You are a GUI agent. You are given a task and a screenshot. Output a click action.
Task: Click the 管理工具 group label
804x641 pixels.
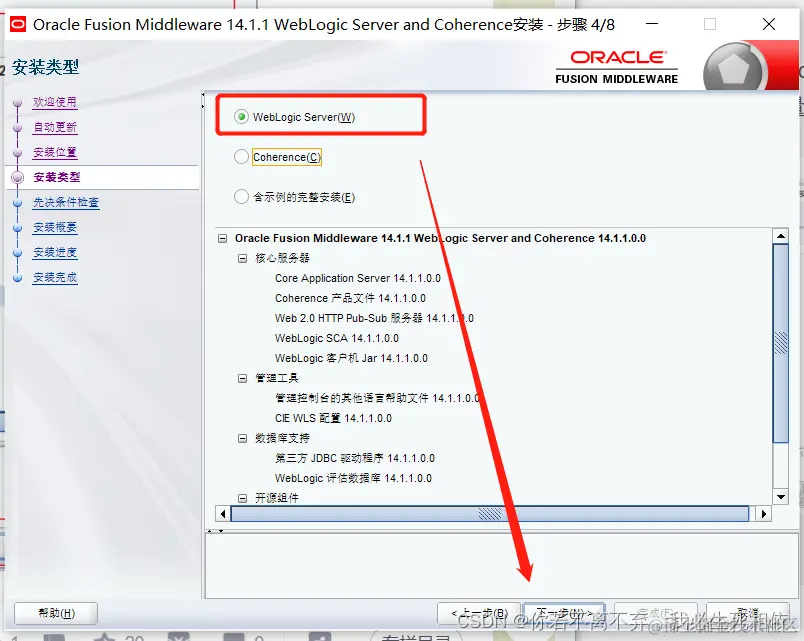tap(277, 378)
